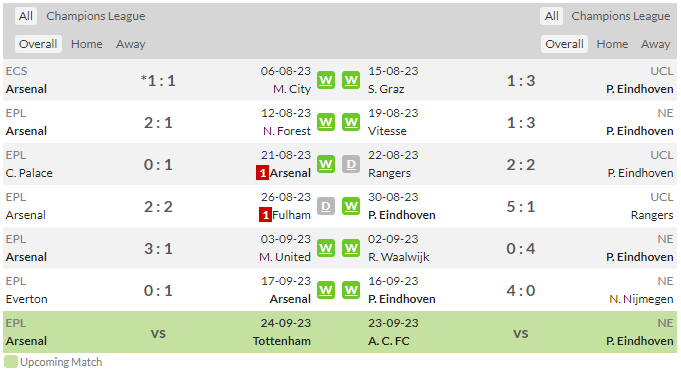Click the W icon for Everton vs Arsenal
Viewport: 681px width, 390px height.
[x=326, y=290]
